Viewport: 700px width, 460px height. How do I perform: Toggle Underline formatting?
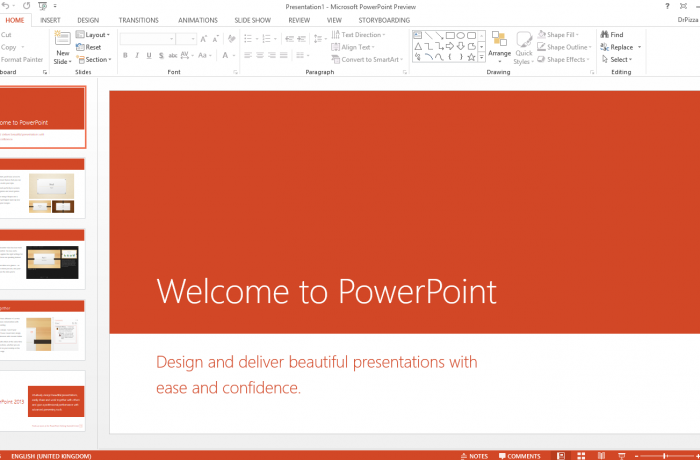pos(149,55)
